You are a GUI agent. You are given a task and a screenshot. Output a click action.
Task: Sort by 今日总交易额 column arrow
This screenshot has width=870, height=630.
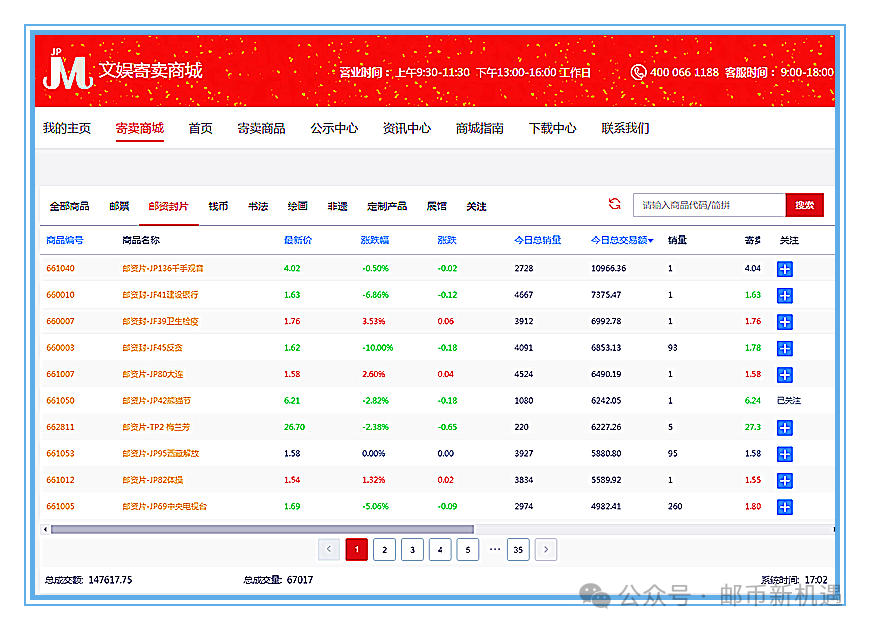(x=652, y=241)
